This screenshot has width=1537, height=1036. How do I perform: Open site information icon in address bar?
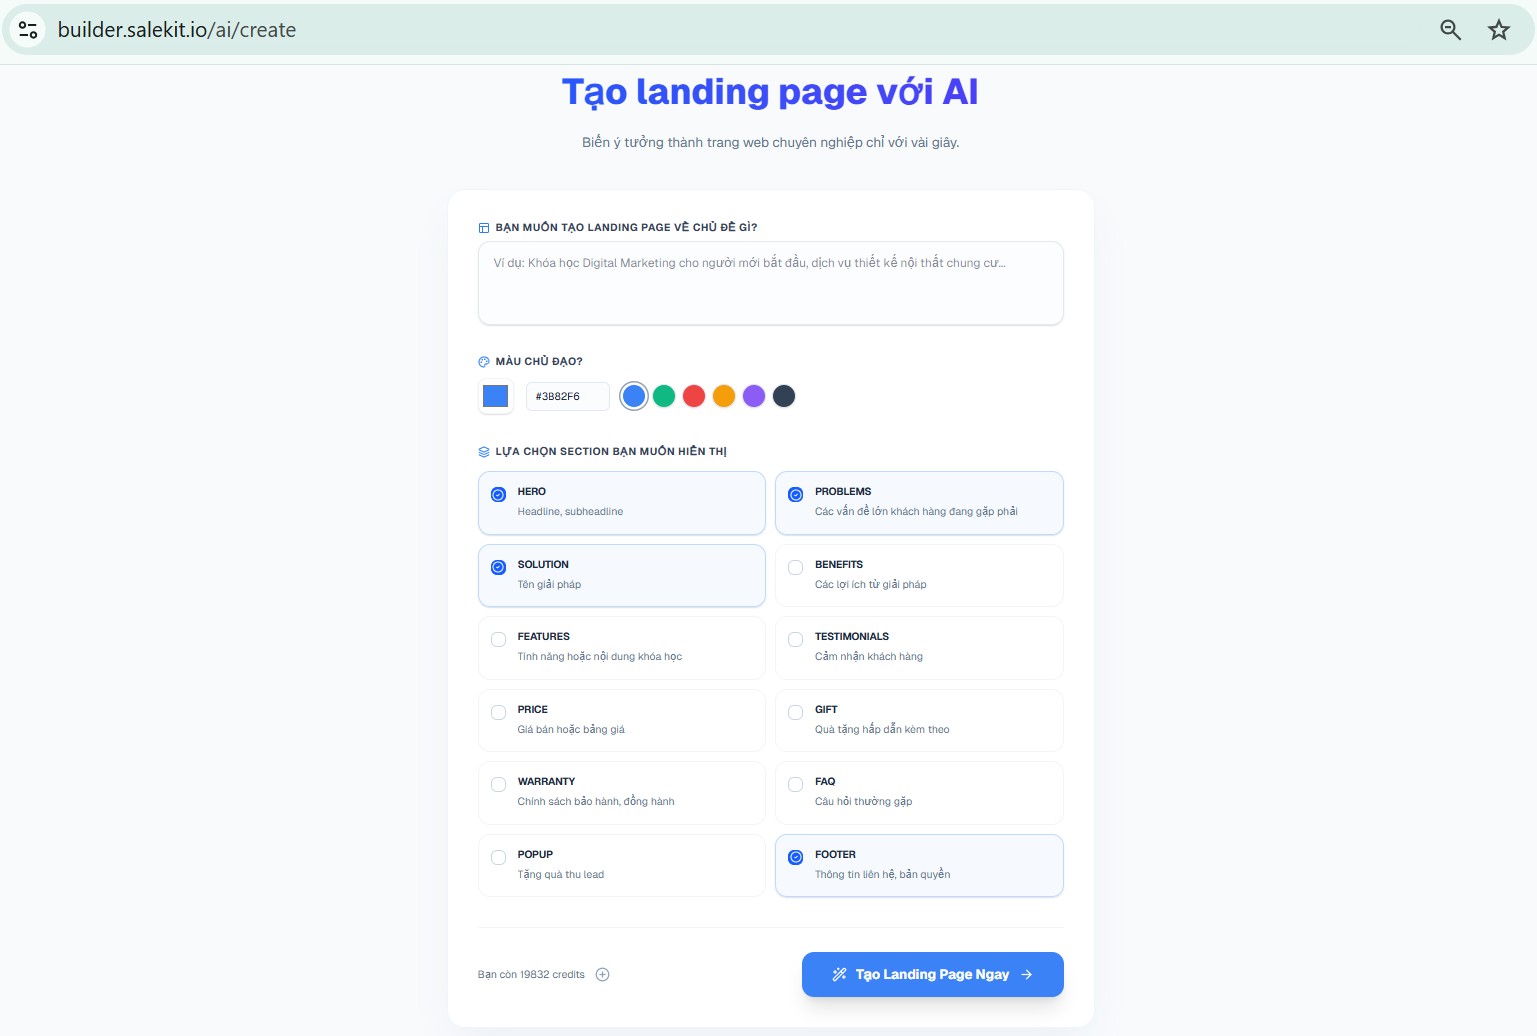click(x=28, y=30)
